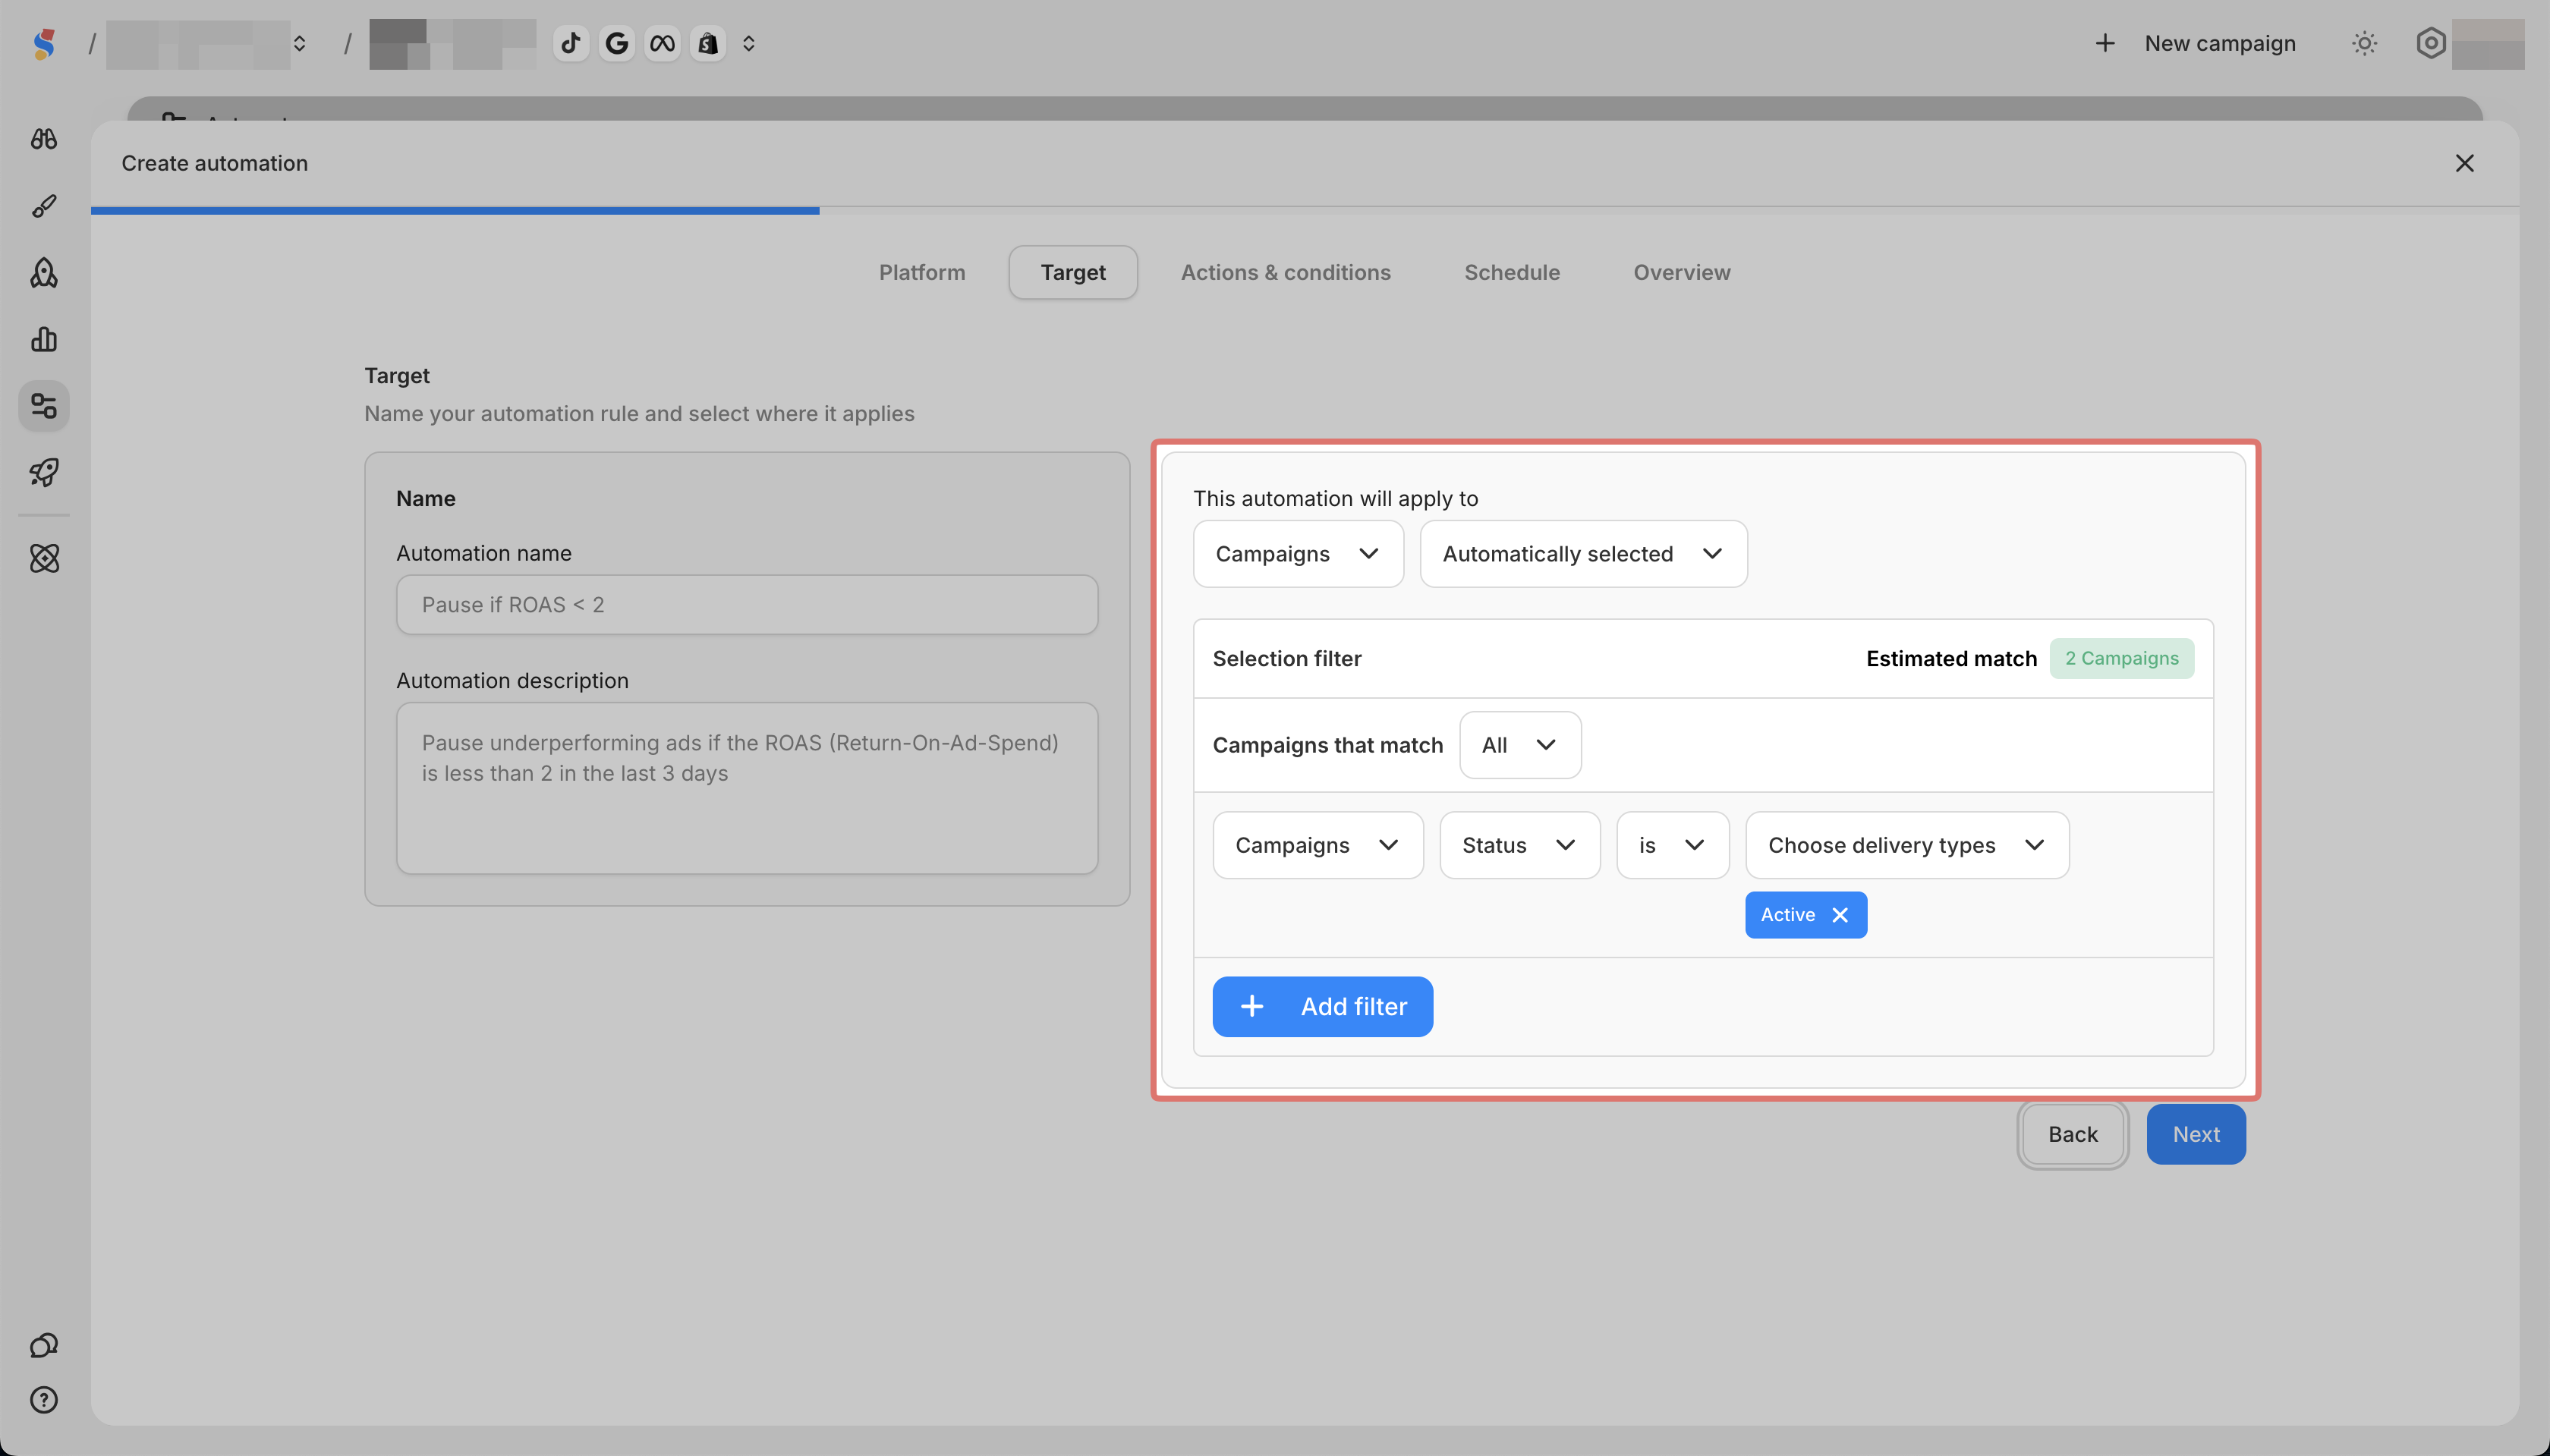Open the bar chart analytics sidebar icon
This screenshot has width=2550, height=1456.
click(x=44, y=339)
